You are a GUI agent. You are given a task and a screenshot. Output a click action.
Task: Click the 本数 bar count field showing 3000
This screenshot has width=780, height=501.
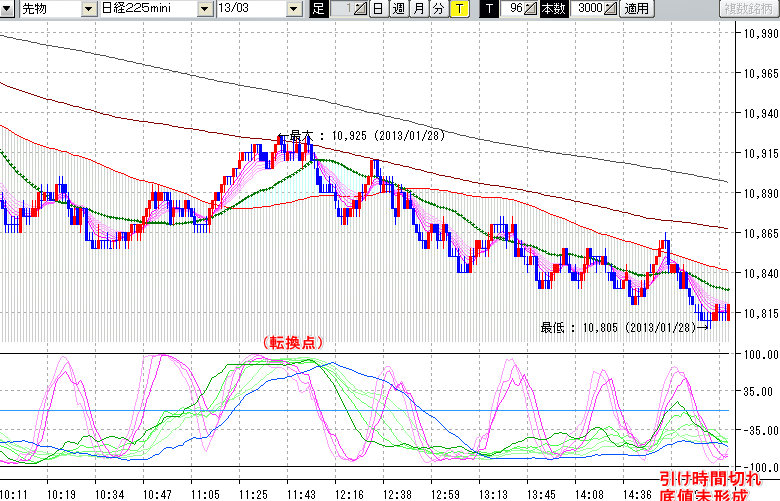585,9
